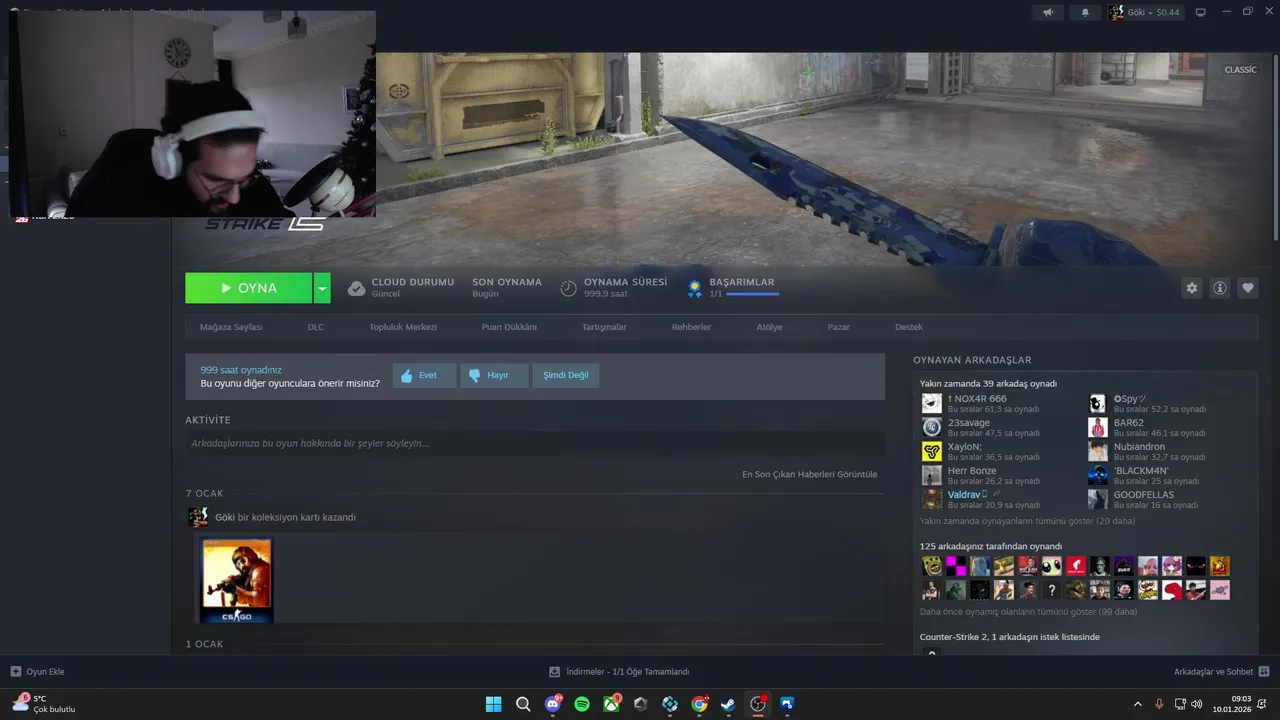Open OBS Studio from the taskbar

[758, 704]
